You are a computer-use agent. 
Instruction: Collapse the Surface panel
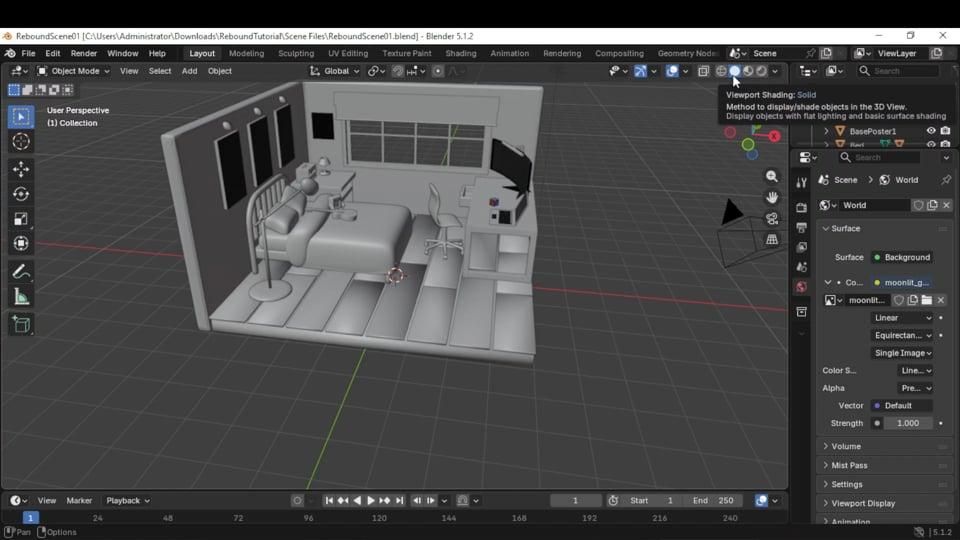(885, 228)
